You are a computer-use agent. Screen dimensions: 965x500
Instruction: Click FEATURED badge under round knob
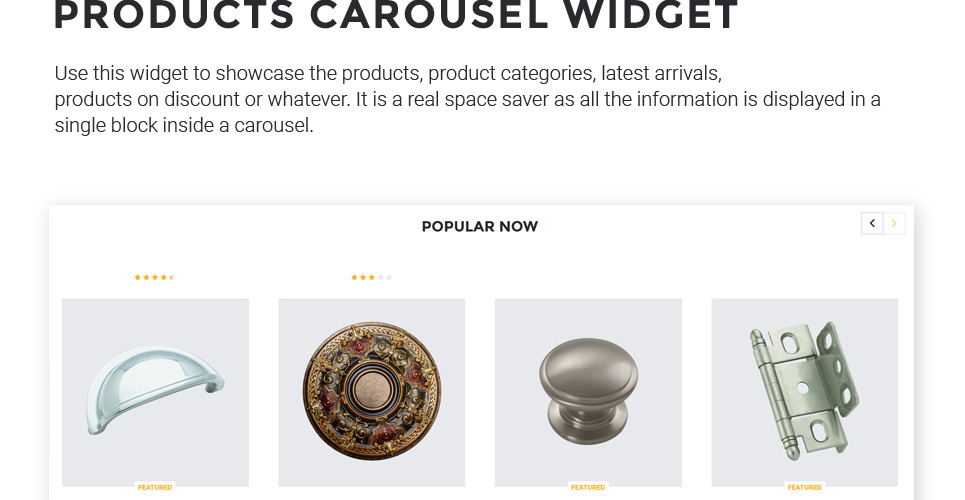[x=588, y=487]
